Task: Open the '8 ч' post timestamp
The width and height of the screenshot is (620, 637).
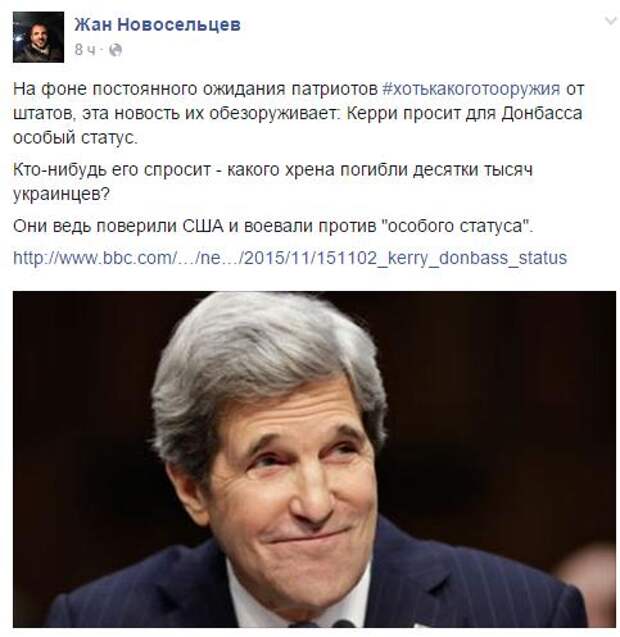Action: (x=85, y=50)
